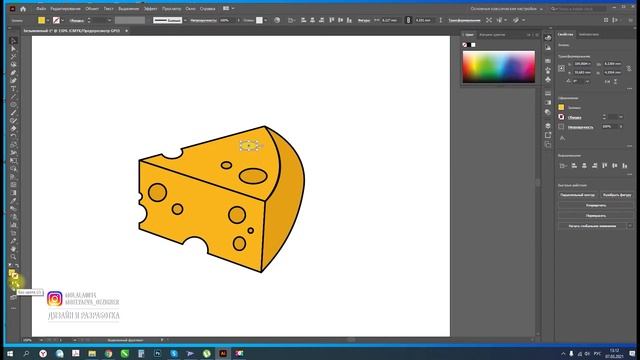The width and height of the screenshot is (640, 360).
Task: Open the stroke weight dropdown in control bar
Action: click(109, 20)
